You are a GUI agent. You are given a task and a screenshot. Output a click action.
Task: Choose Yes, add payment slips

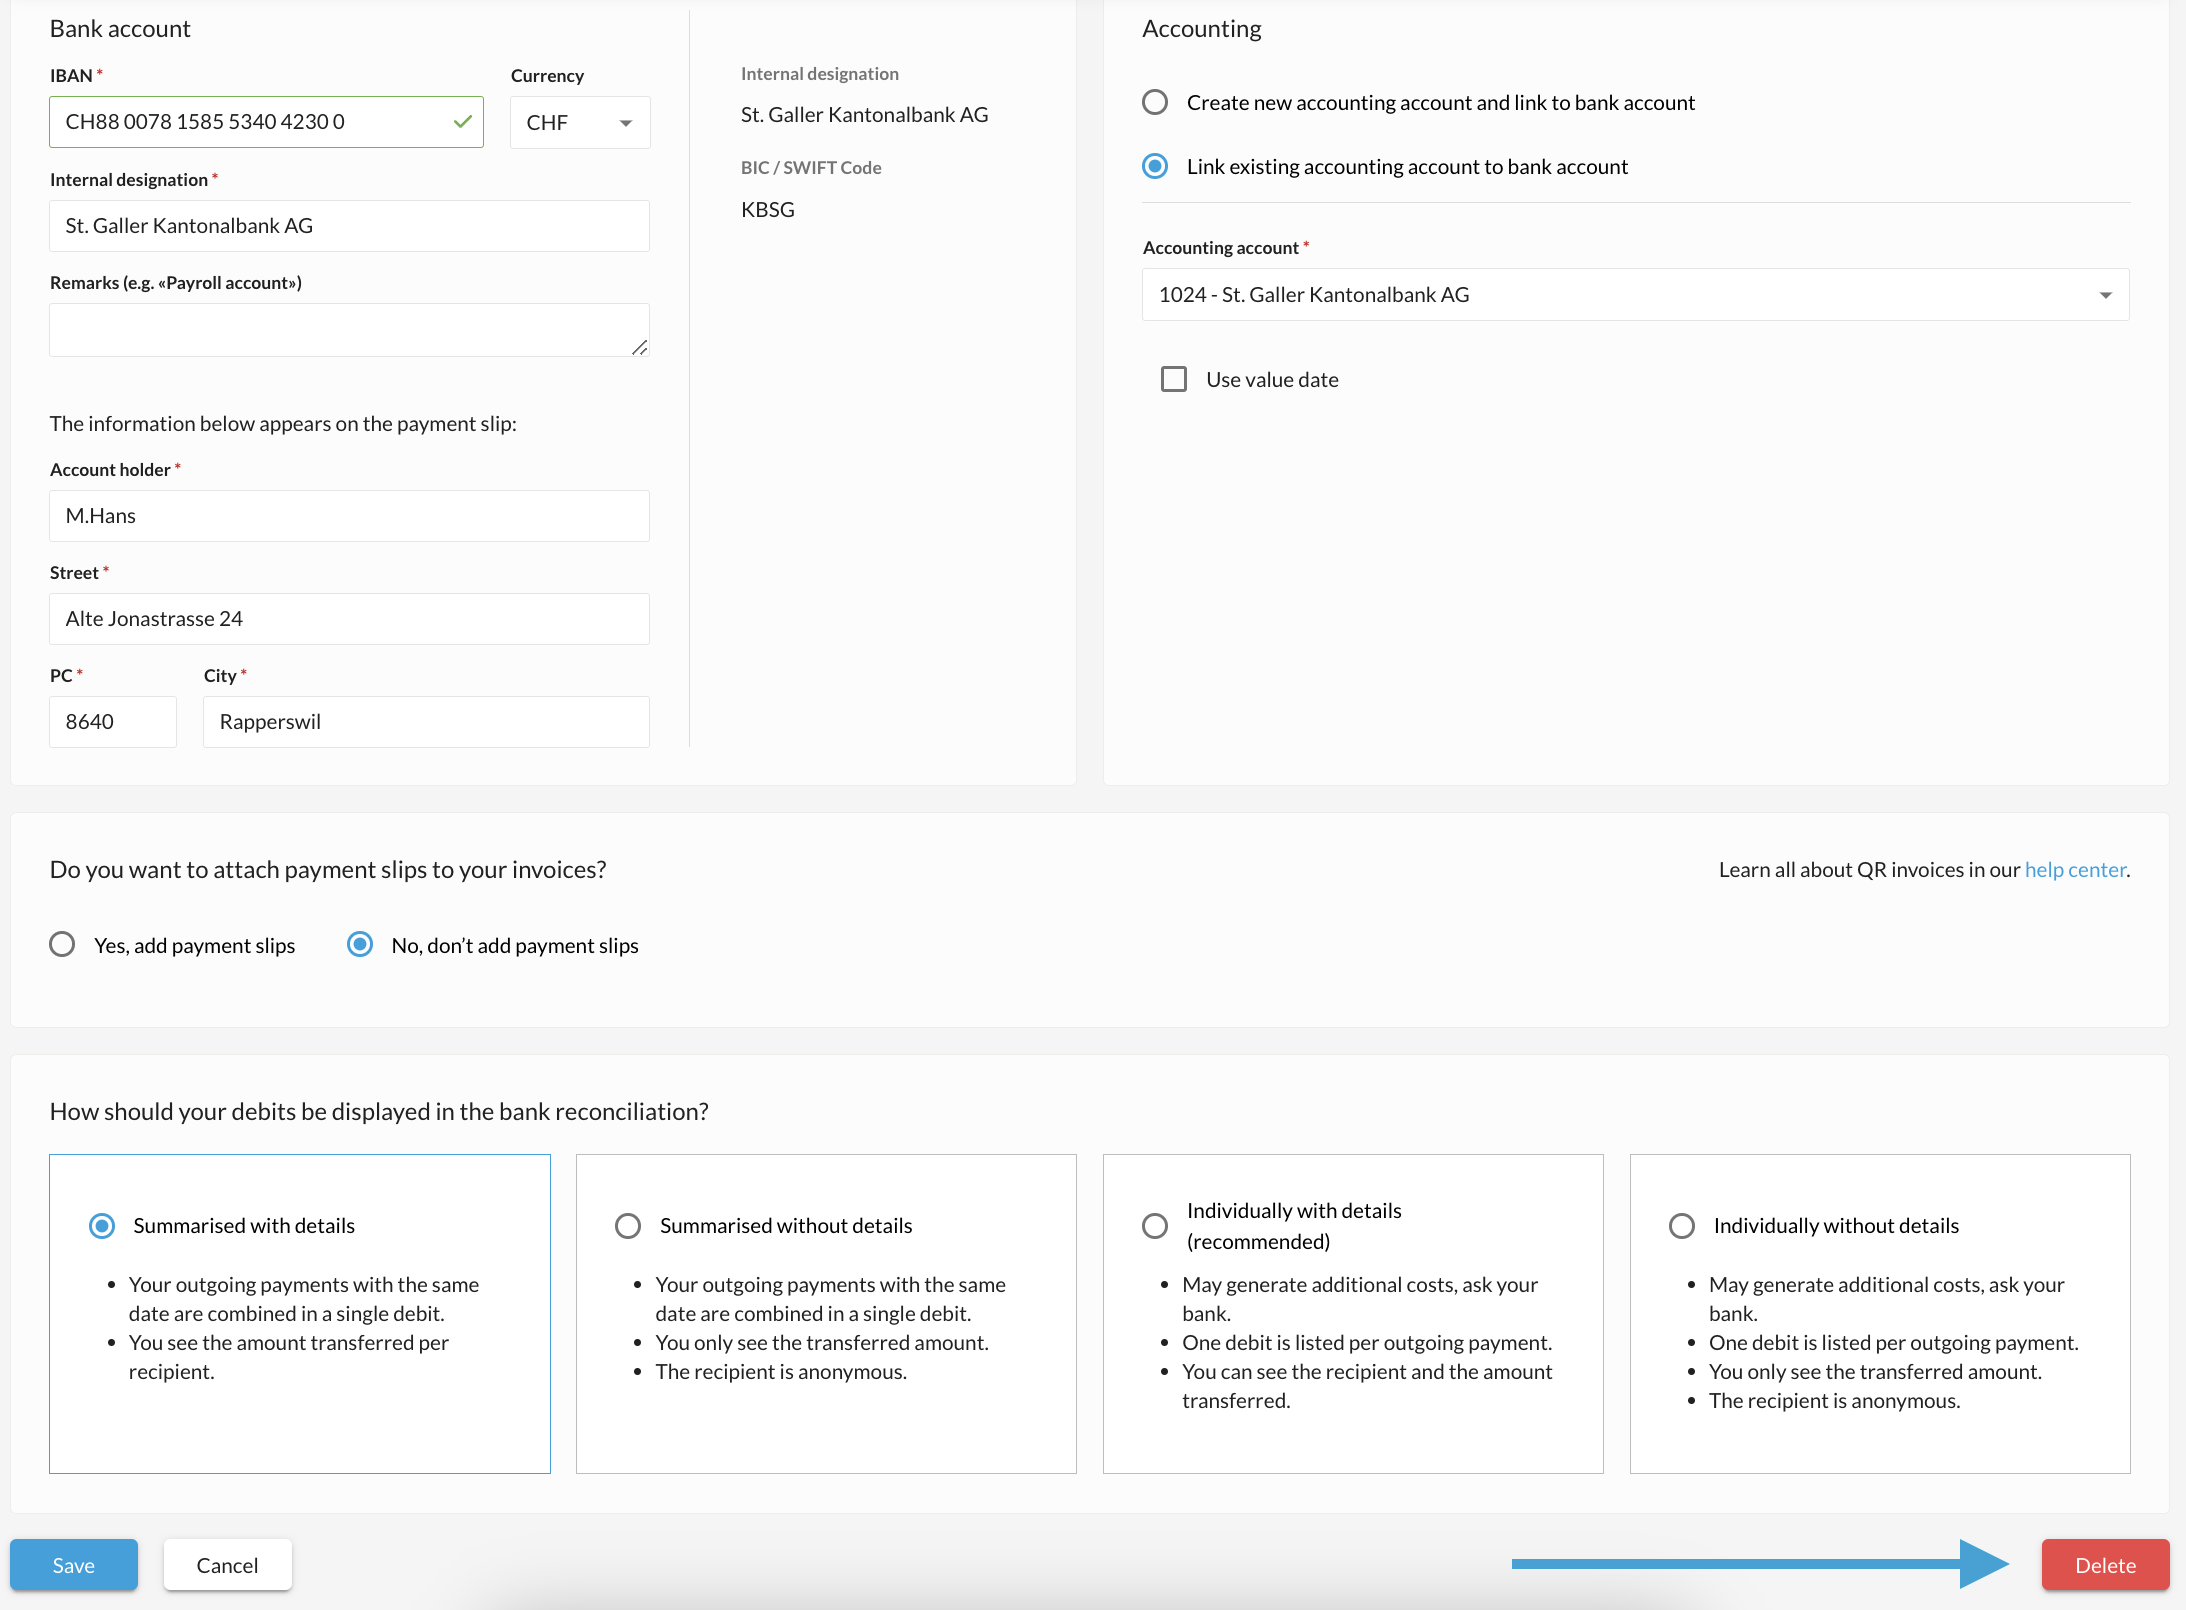point(62,945)
